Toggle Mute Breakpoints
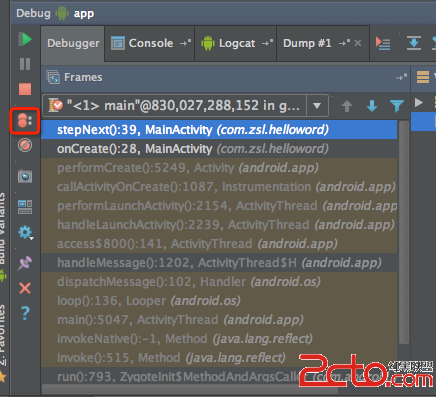 click(25, 145)
